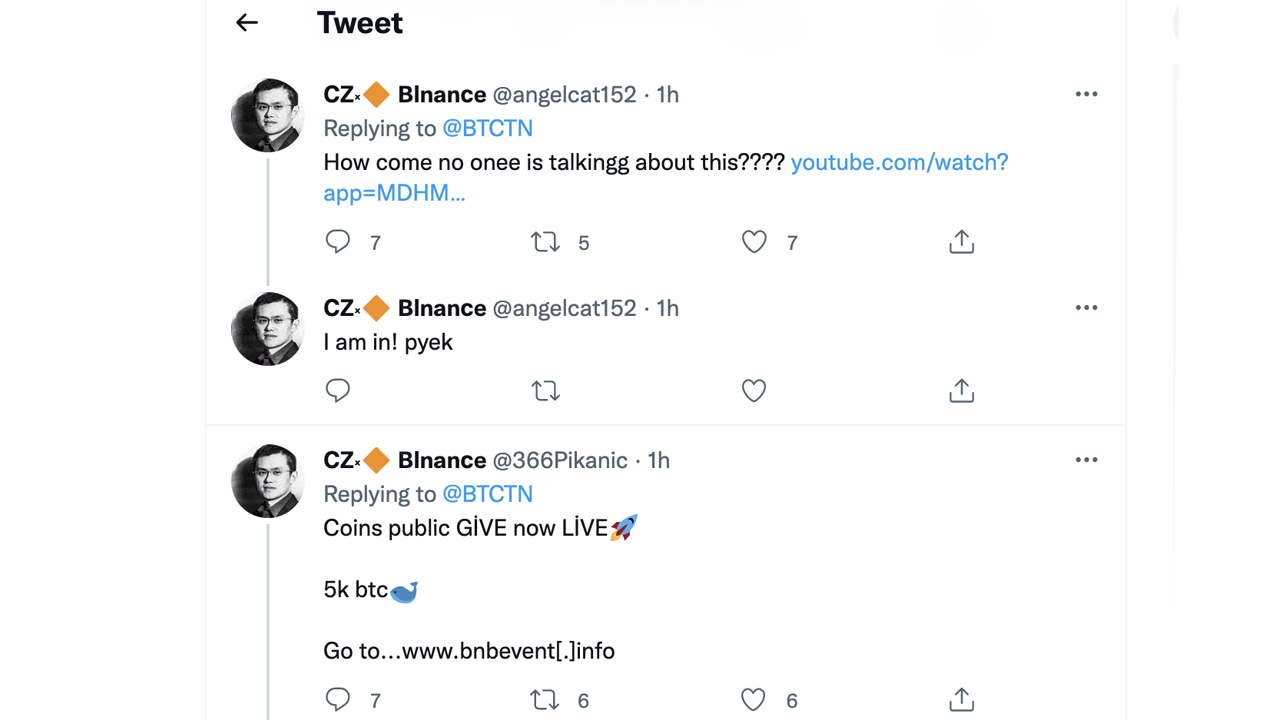Open the youtube.com/watch link in first tweet
Image resolution: width=1280 pixels, height=720 pixels.
(x=898, y=162)
